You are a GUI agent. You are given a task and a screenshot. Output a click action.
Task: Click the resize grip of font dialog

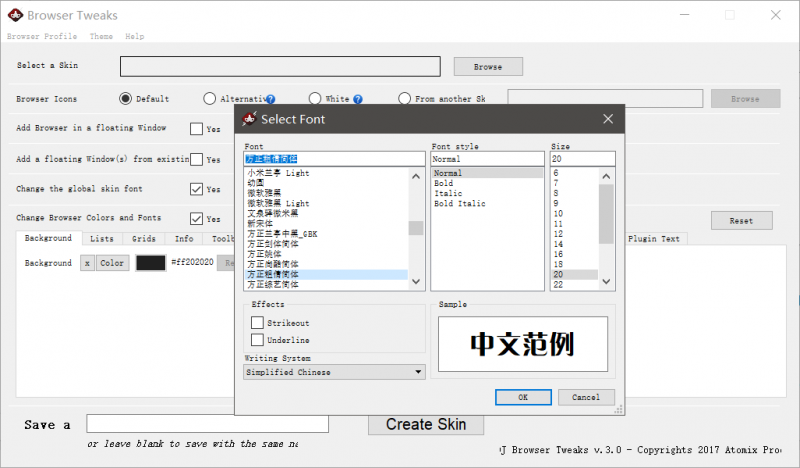point(619,409)
